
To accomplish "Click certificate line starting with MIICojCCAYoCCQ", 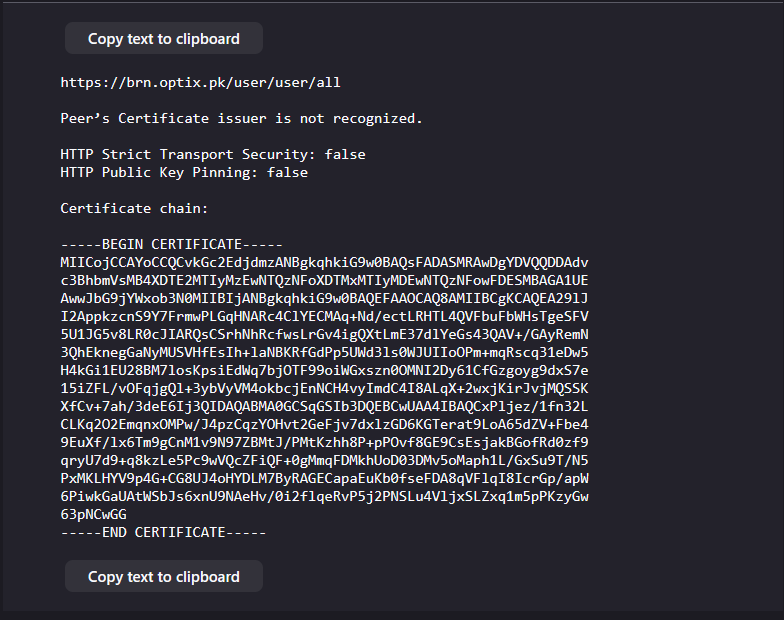I will tap(324, 262).
